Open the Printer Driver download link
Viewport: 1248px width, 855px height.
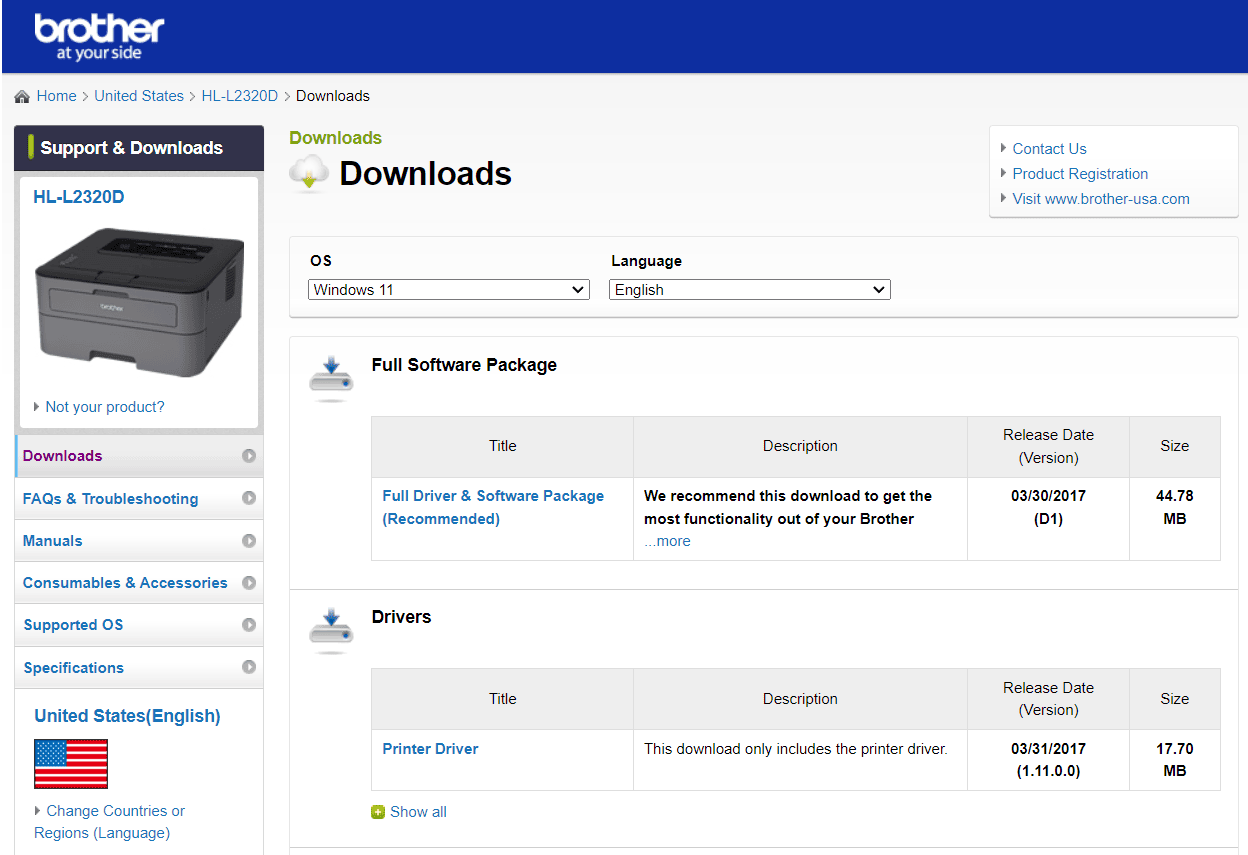click(x=430, y=748)
